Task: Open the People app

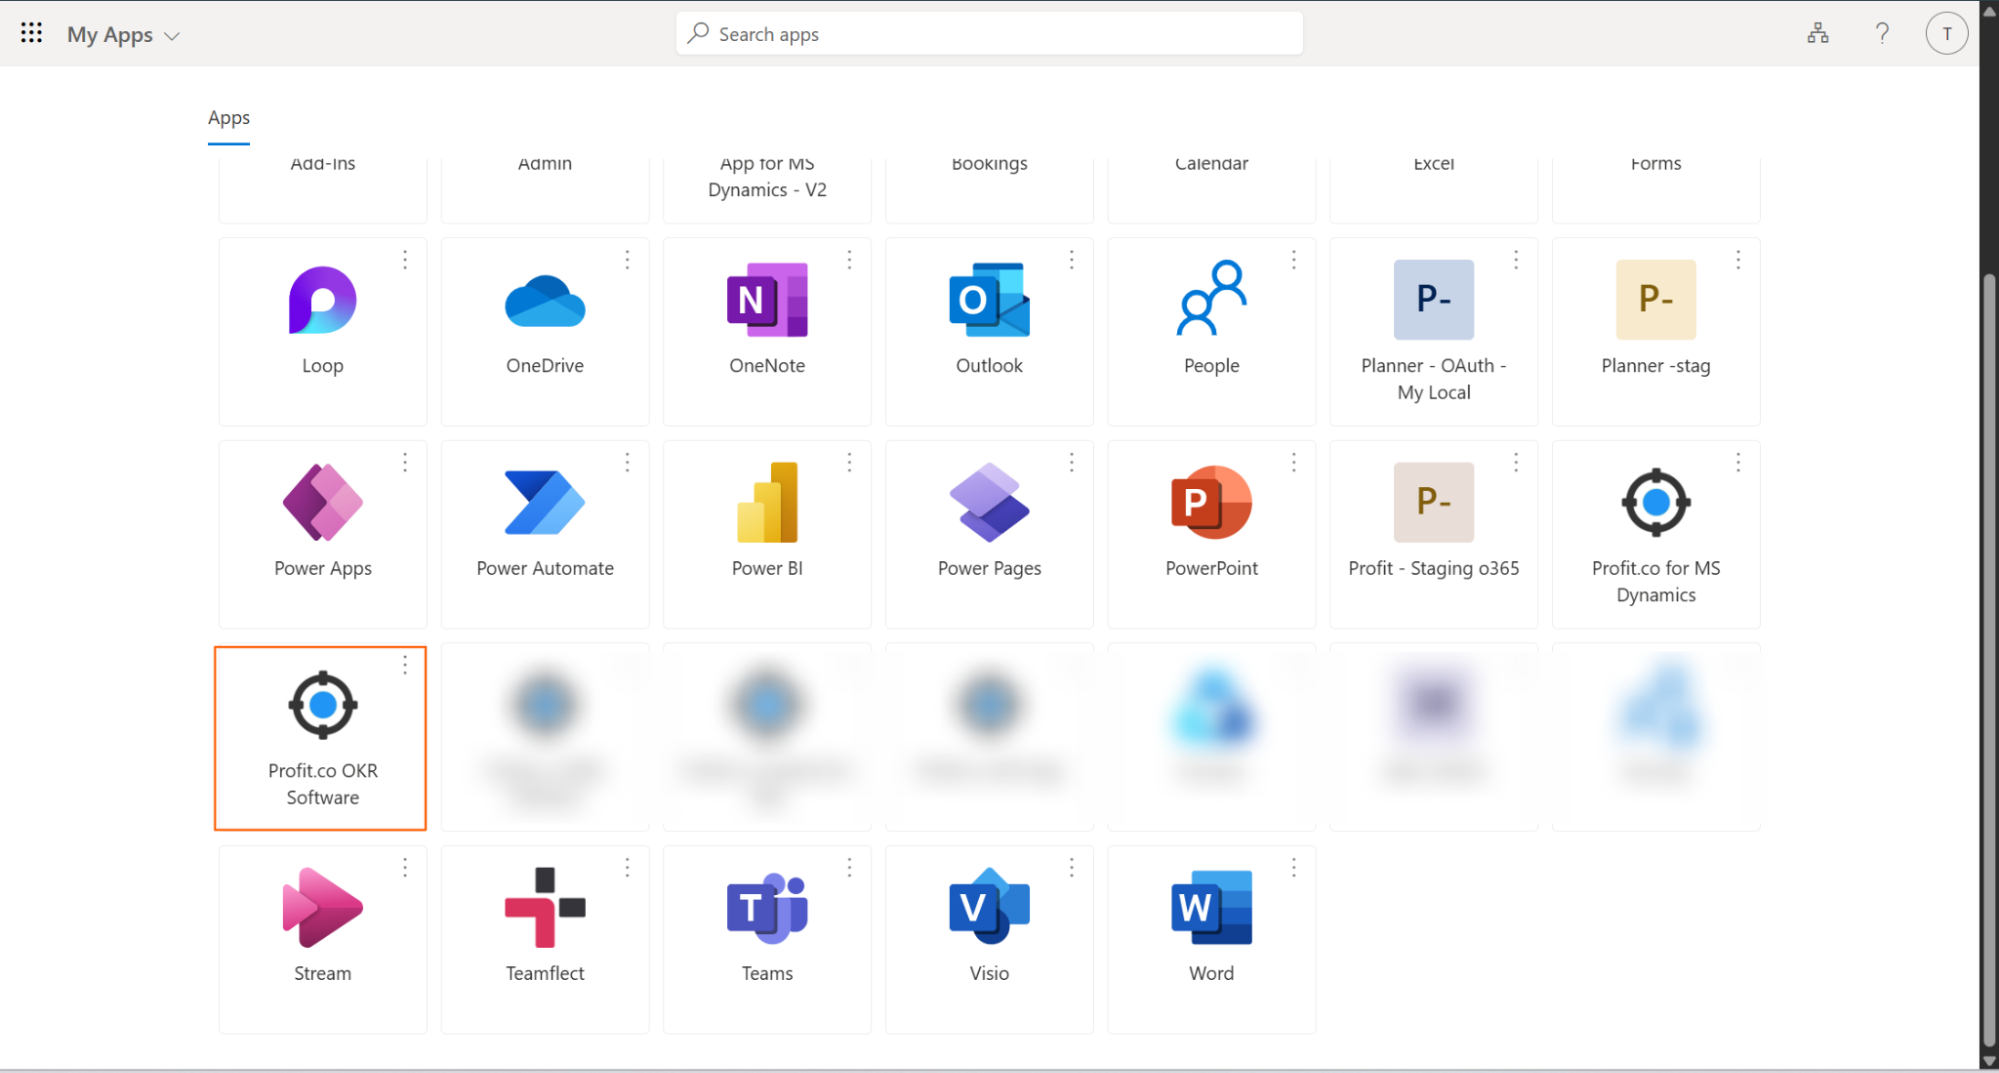Action: [x=1211, y=331]
